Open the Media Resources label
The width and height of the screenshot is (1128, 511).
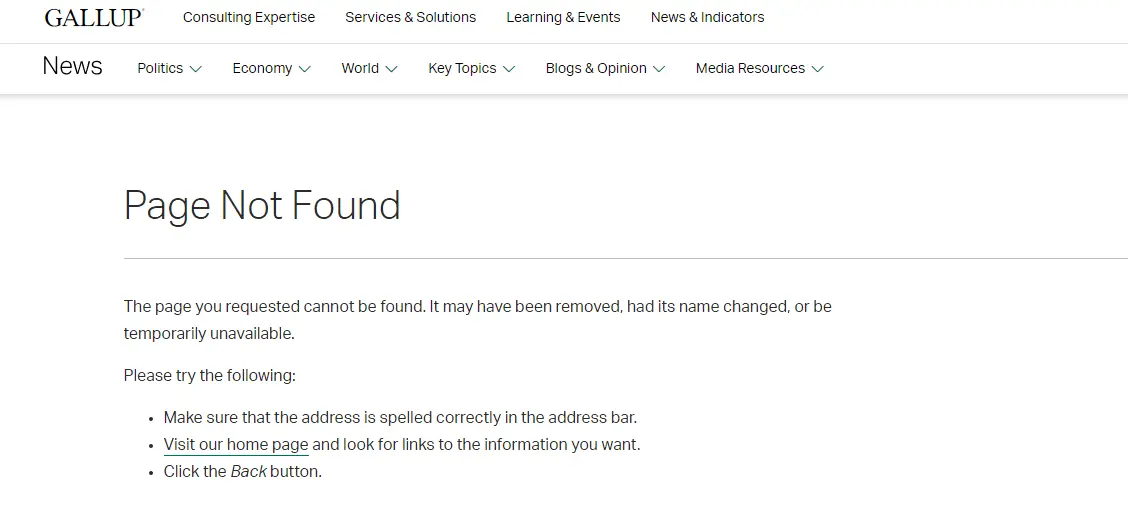point(750,68)
